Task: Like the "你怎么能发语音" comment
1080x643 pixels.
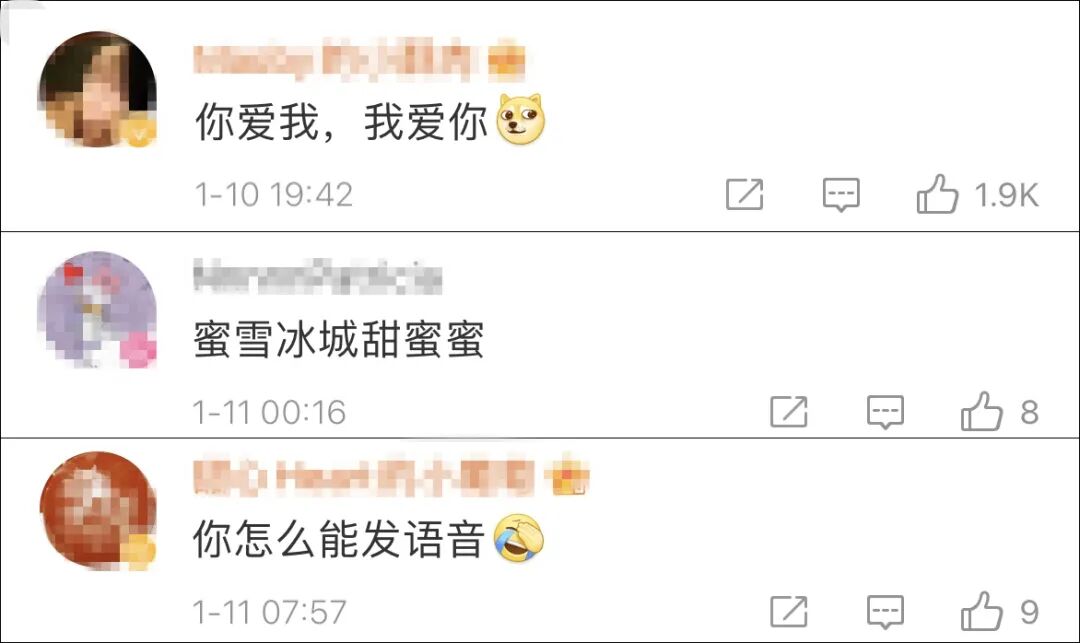Action: [982, 611]
